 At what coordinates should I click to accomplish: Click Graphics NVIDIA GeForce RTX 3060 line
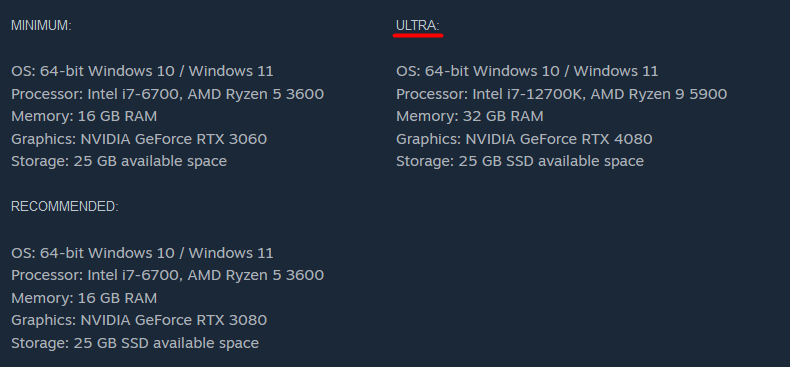click(x=139, y=139)
